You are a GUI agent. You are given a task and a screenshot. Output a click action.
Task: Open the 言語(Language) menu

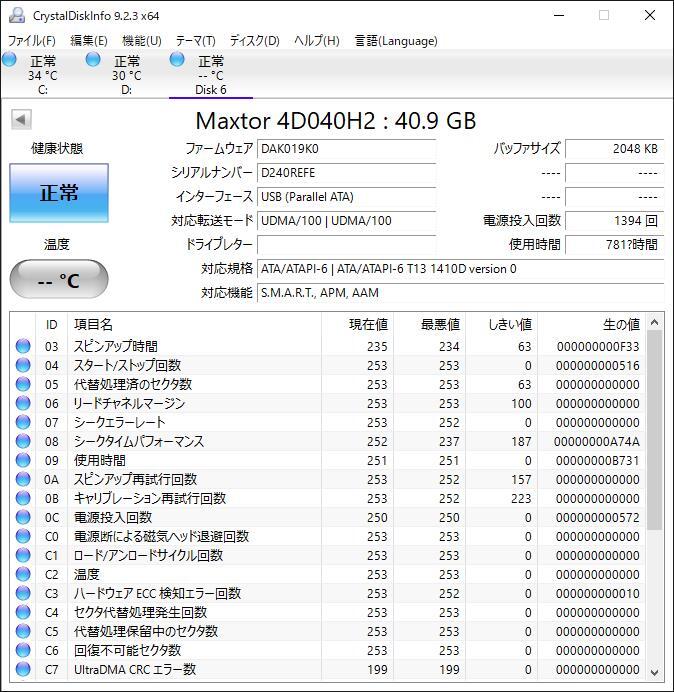396,41
